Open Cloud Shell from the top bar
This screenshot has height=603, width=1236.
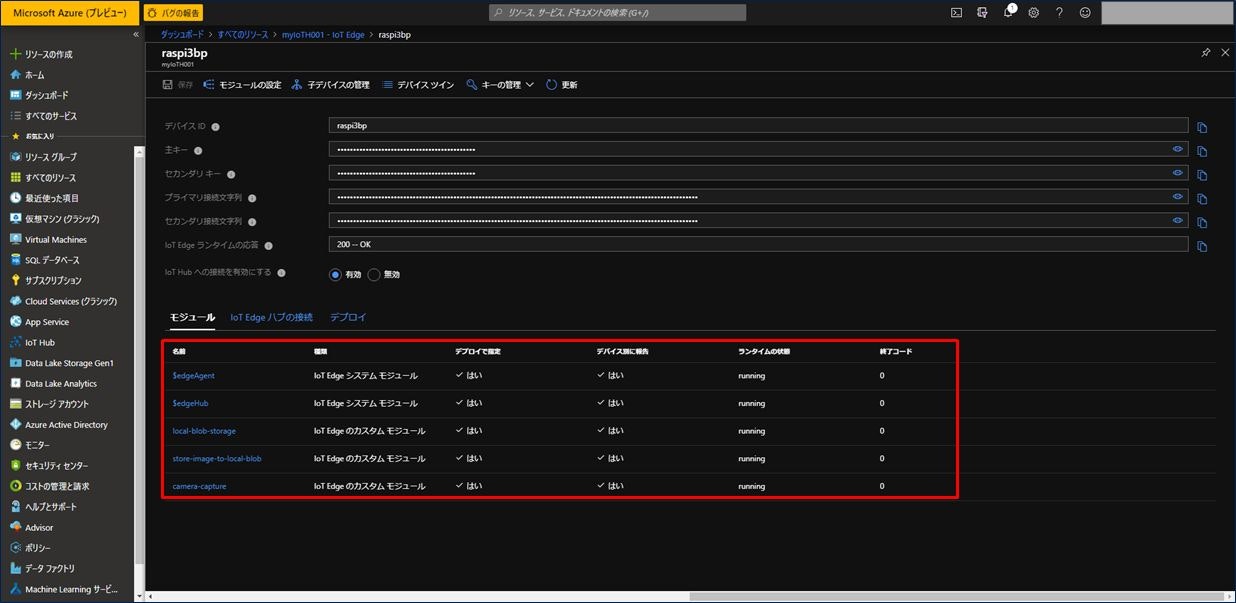[x=956, y=12]
